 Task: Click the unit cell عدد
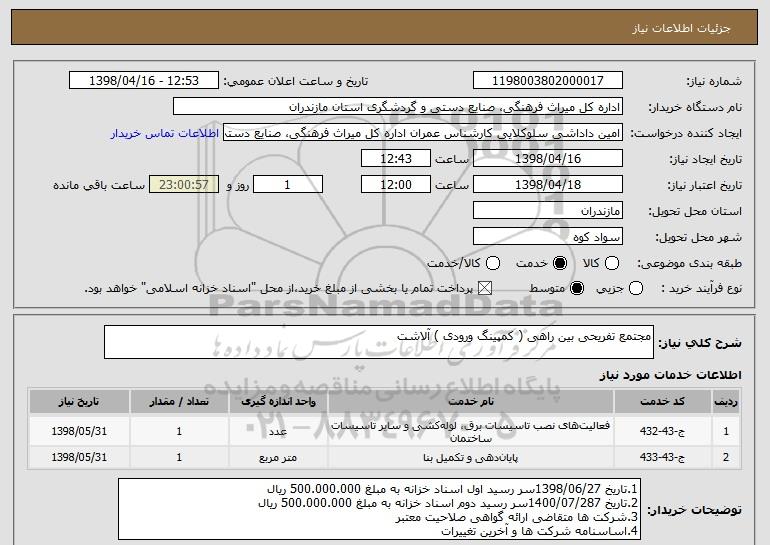(278, 432)
